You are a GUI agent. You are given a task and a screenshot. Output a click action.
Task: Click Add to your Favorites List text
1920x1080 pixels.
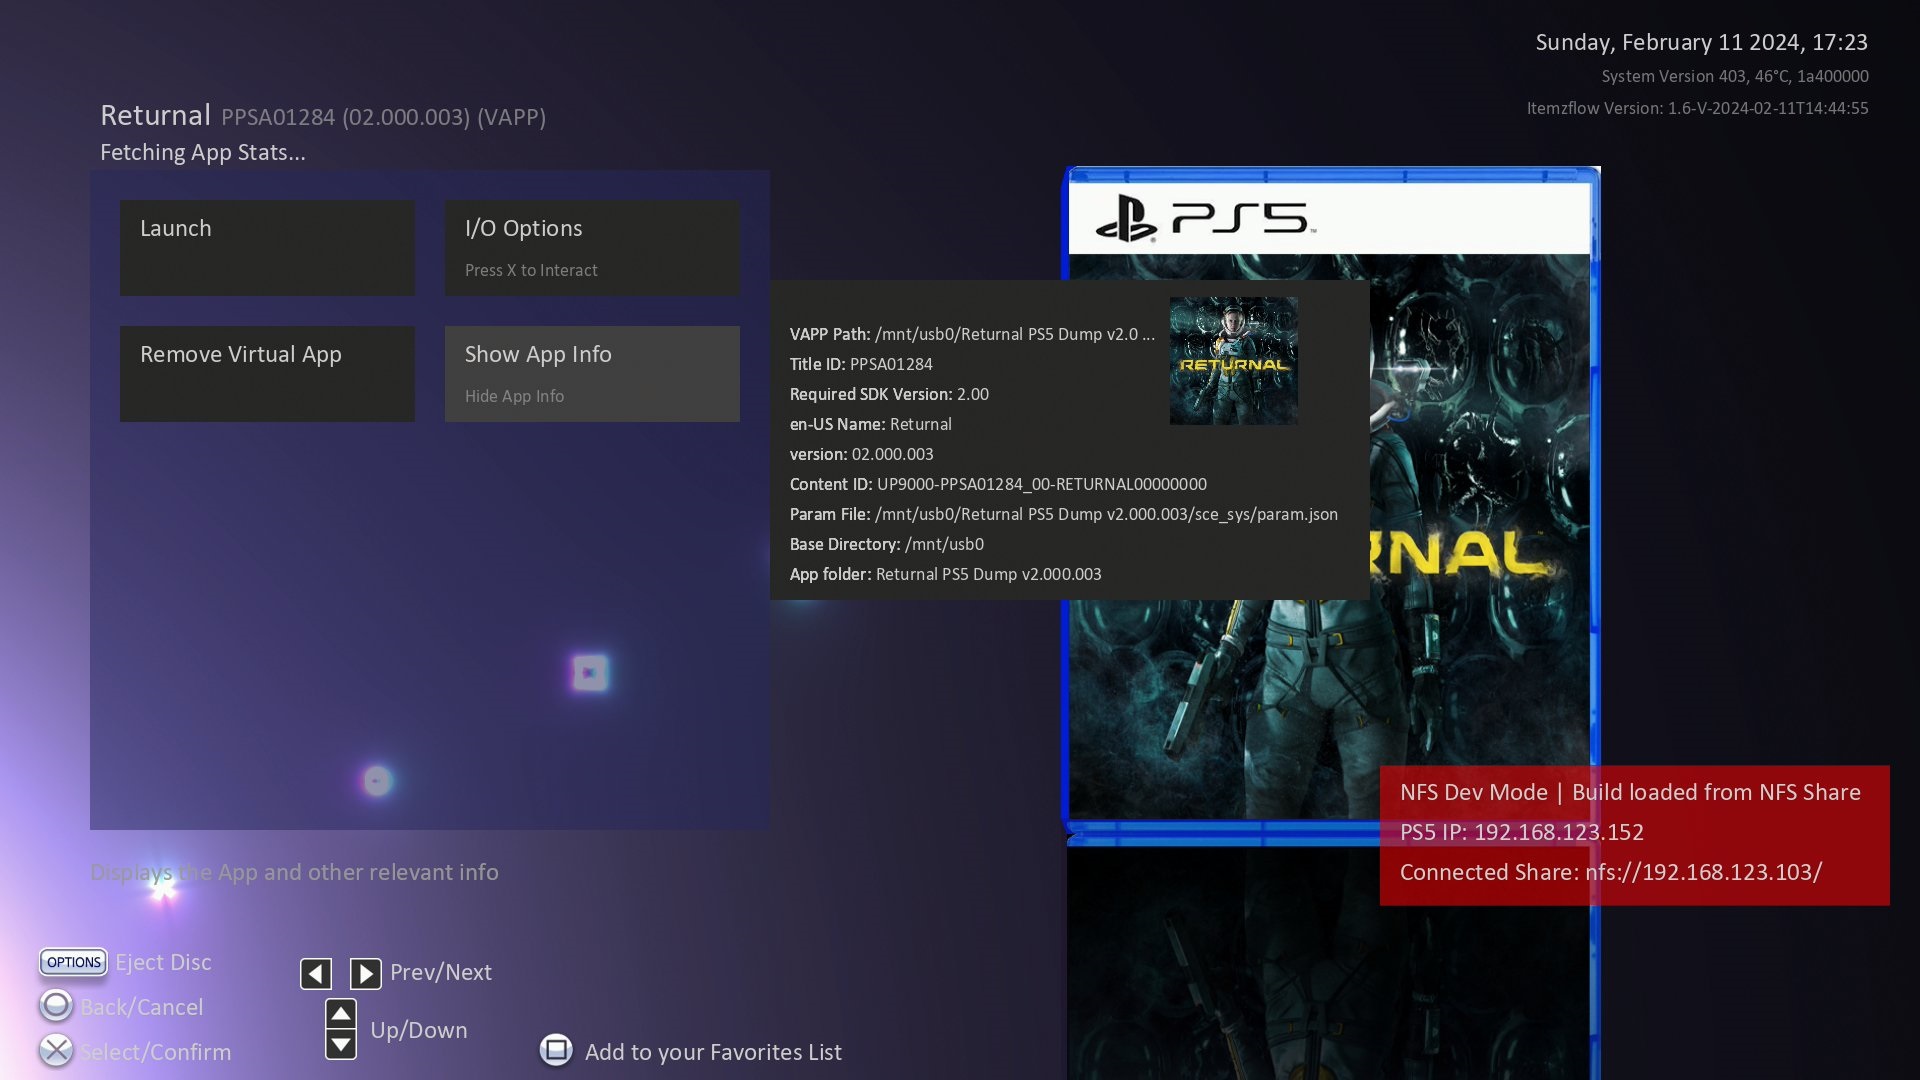pos(713,1052)
